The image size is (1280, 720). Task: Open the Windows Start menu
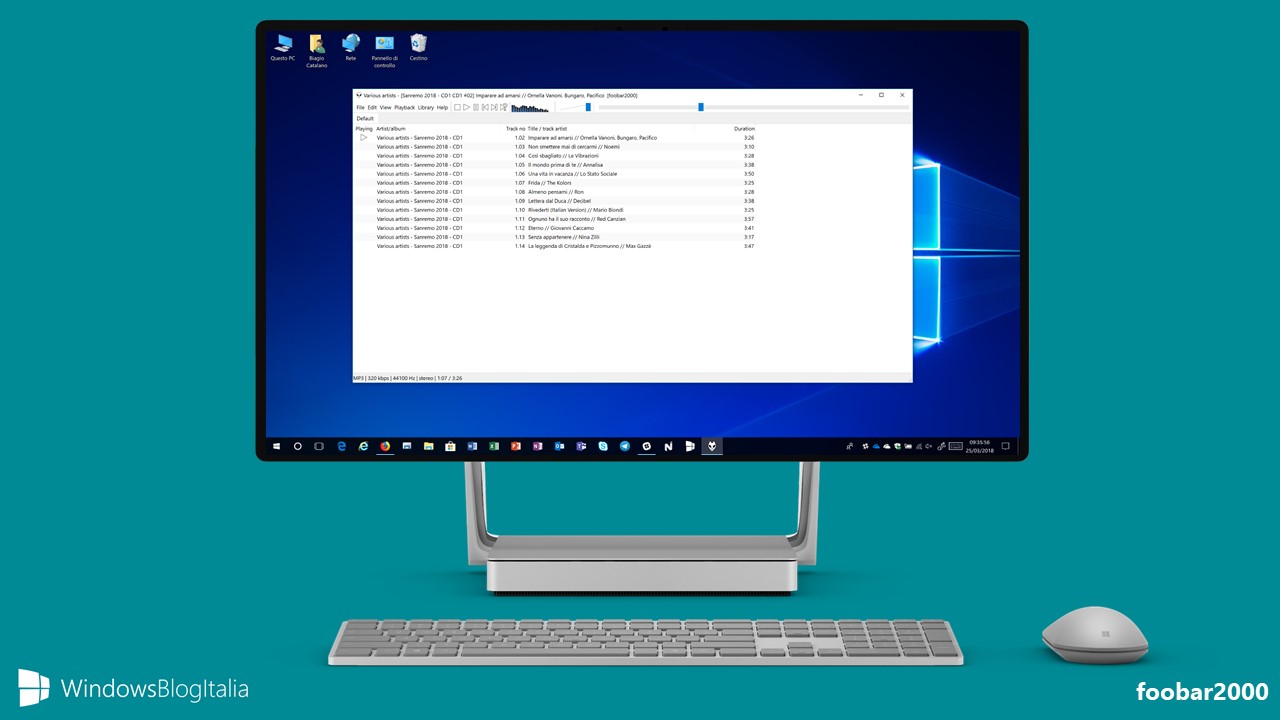(x=277, y=446)
